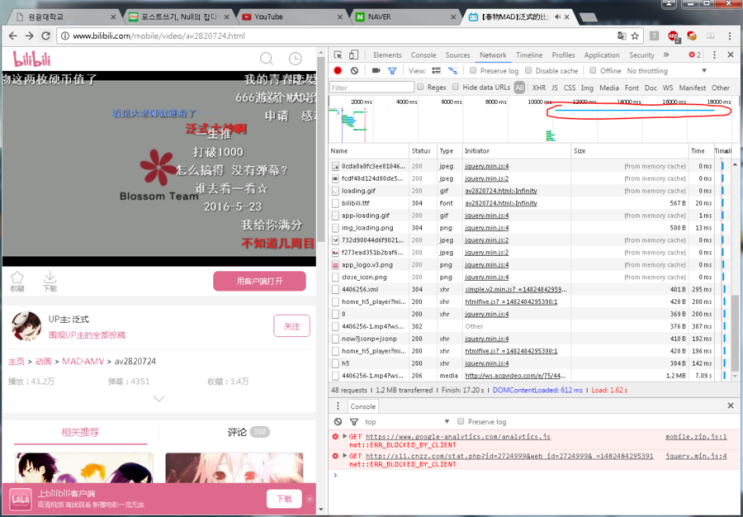Click the translate page icon in the address bar
The width and height of the screenshot is (743, 517).
coord(621,36)
